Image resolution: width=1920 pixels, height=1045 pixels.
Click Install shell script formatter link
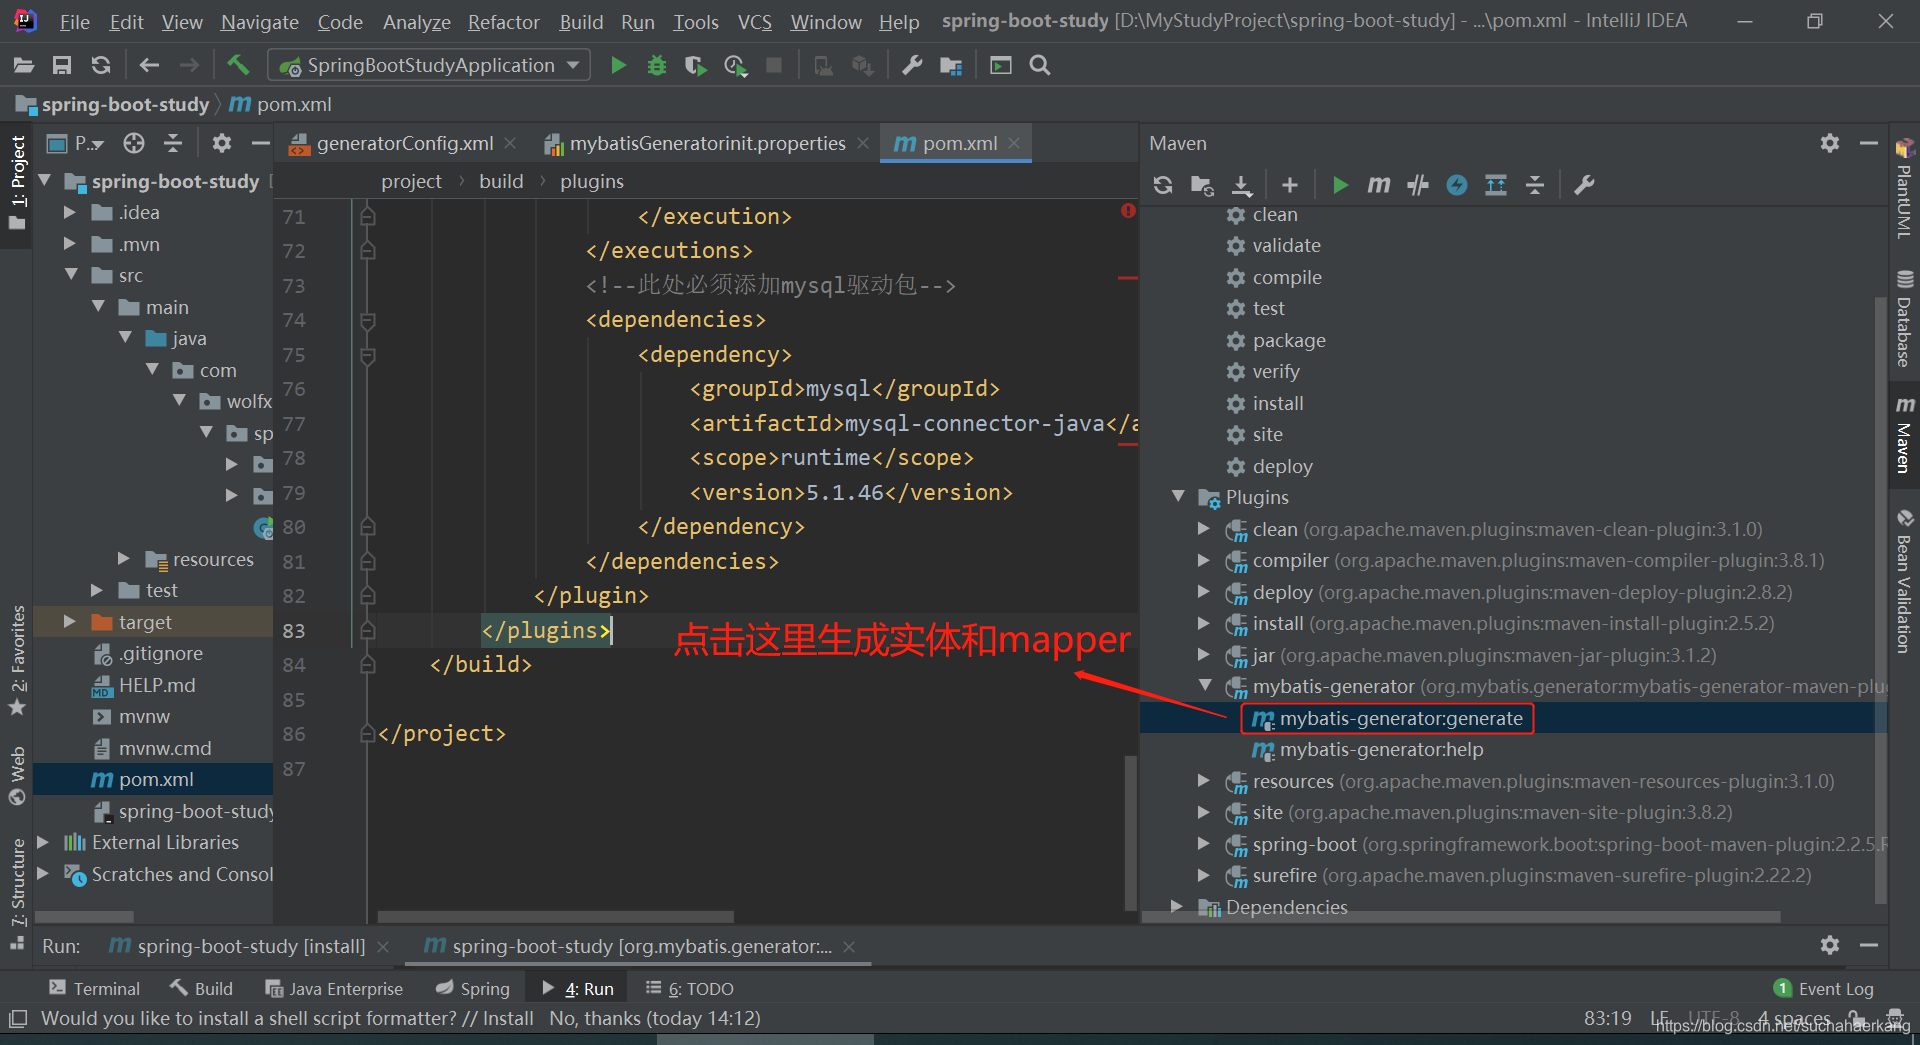coord(508,1018)
